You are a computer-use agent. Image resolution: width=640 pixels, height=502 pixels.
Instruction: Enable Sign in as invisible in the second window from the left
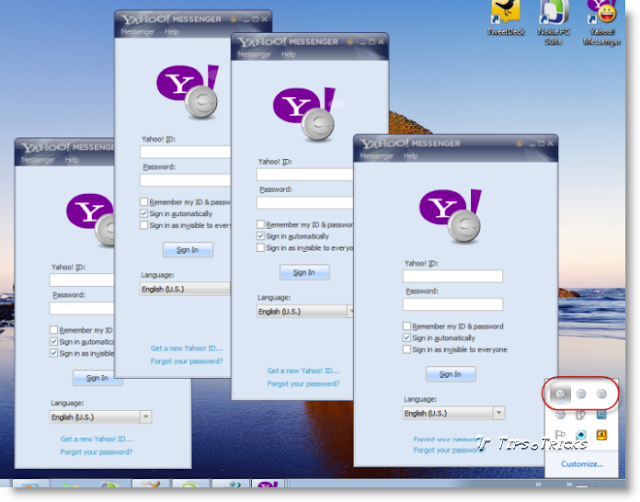tap(144, 225)
